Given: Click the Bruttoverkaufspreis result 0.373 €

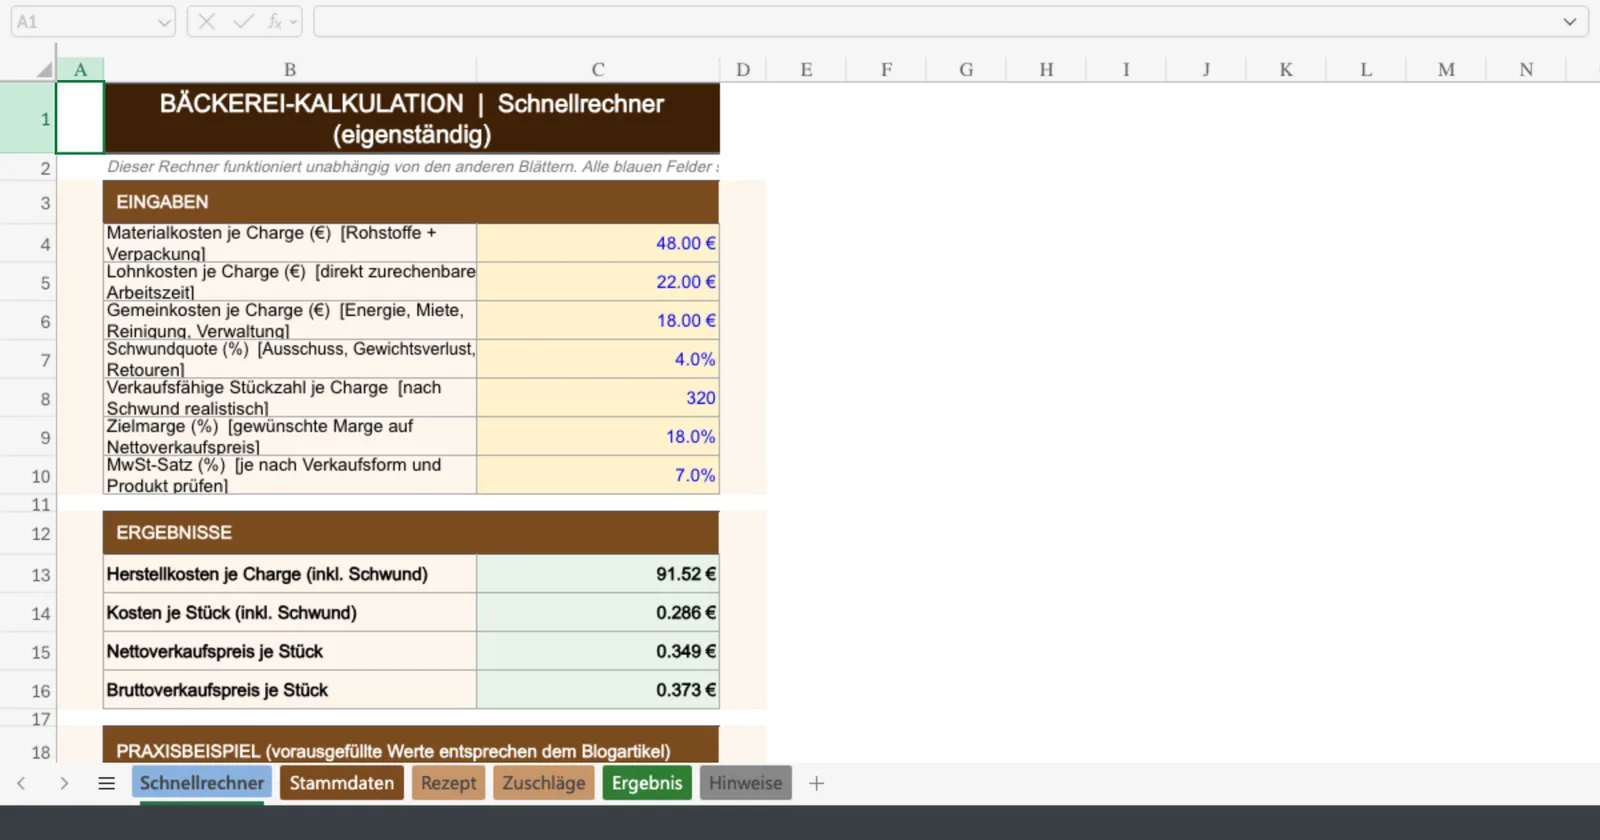Looking at the screenshot, I should pyautogui.click(x=598, y=690).
